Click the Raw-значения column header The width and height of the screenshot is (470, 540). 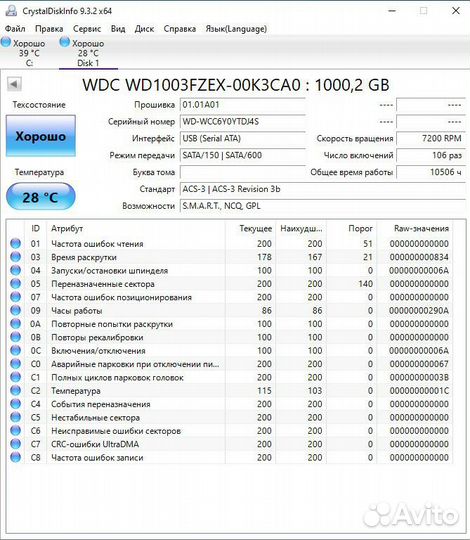(415, 228)
